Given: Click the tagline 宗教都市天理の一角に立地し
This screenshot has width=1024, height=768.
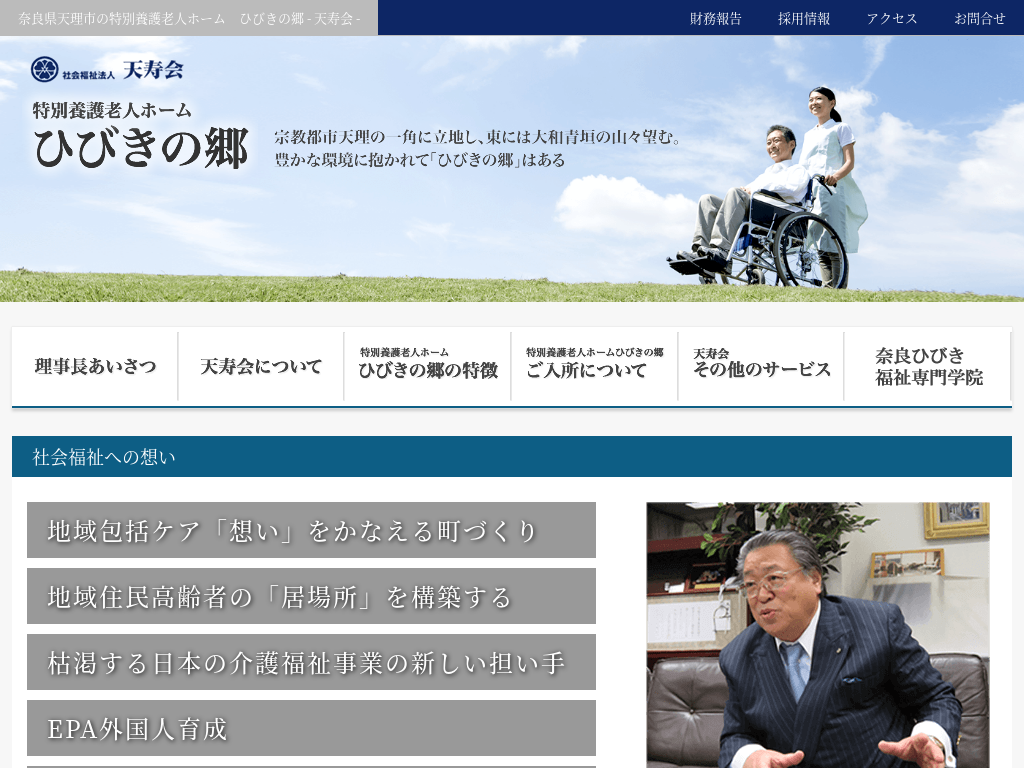Looking at the screenshot, I should tap(377, 137).
